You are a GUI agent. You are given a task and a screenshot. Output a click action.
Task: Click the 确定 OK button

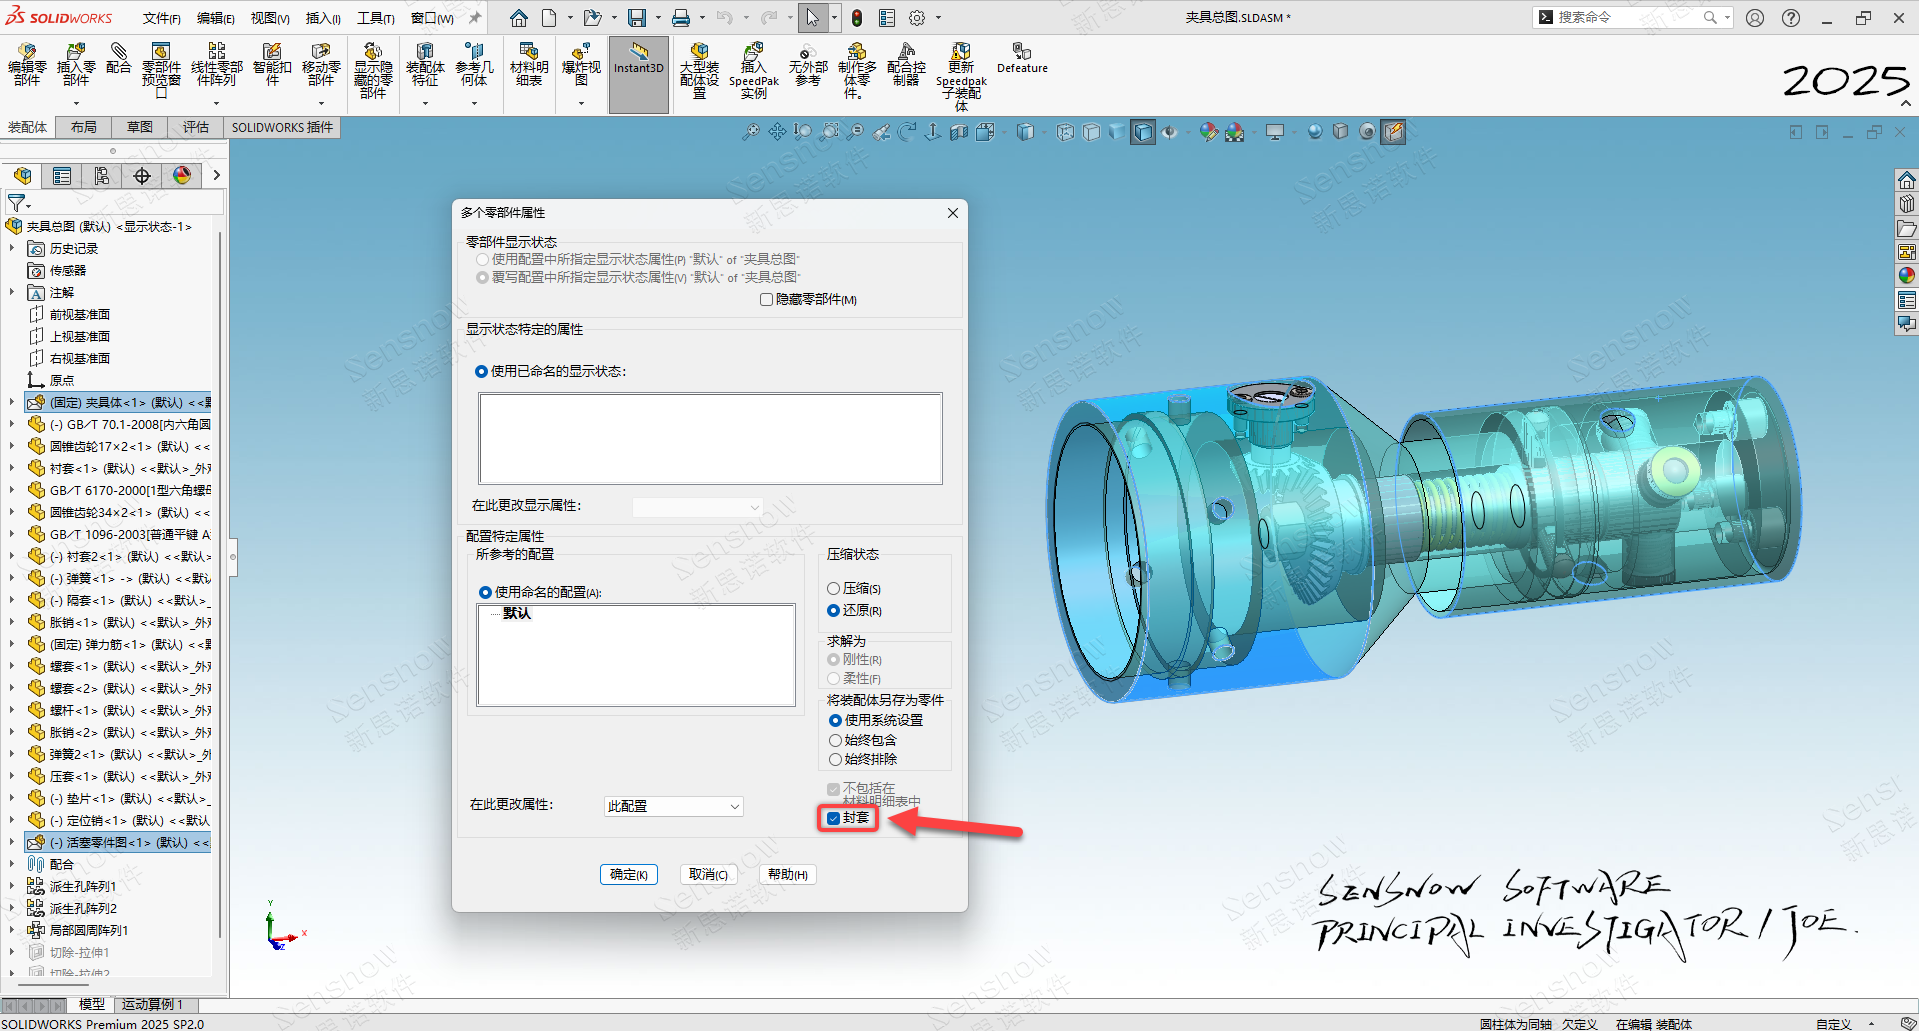click(x=628, y=874)
